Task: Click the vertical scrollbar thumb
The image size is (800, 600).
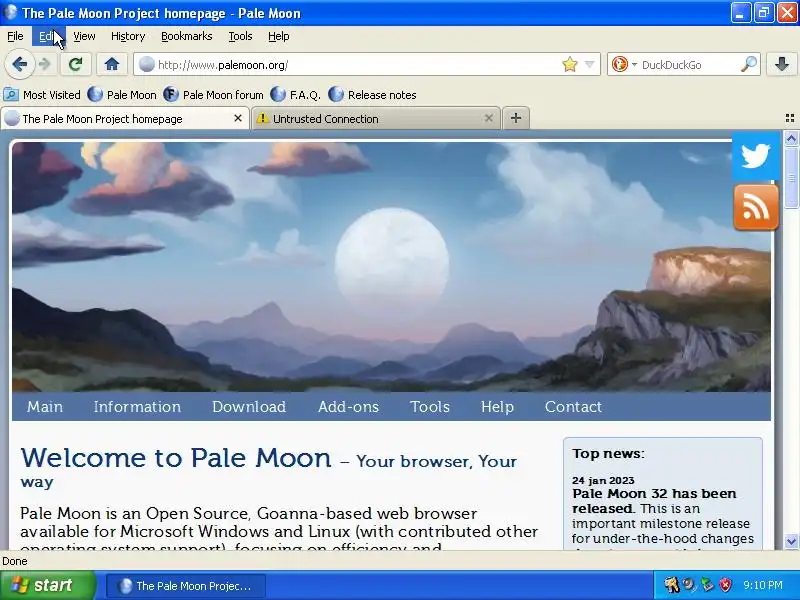Action: 791,177
